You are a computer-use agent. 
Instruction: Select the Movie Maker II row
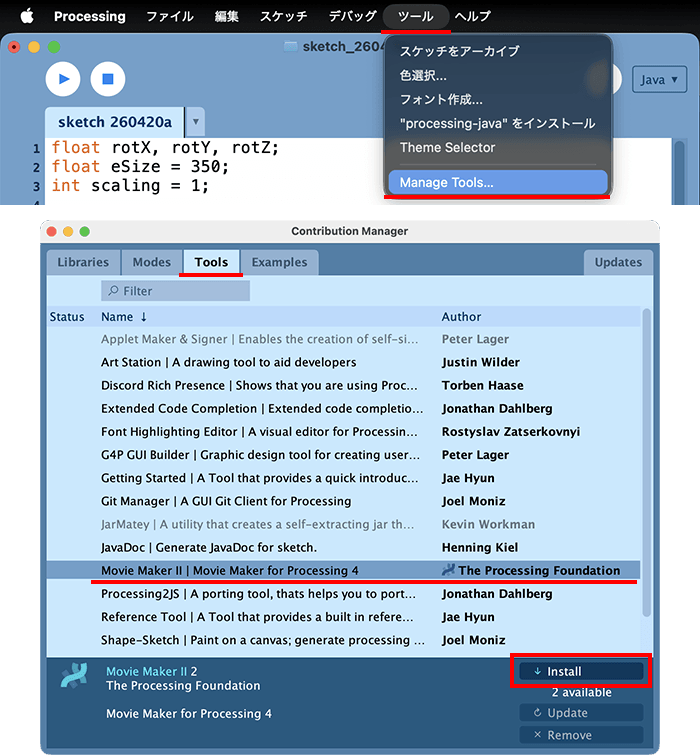coord(343,571)
